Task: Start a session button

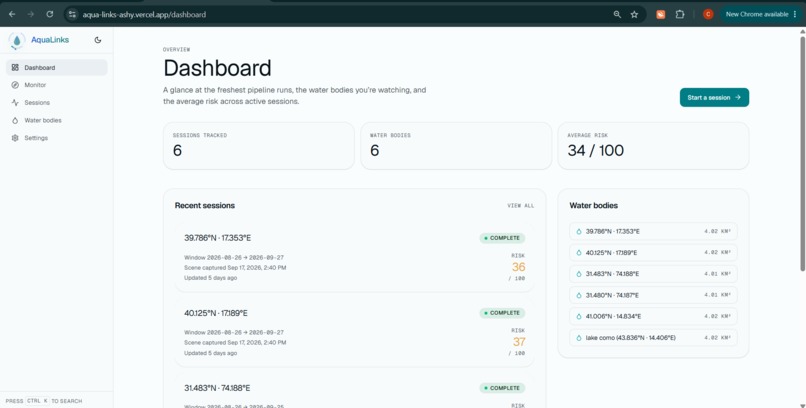Action: point(714,97)
